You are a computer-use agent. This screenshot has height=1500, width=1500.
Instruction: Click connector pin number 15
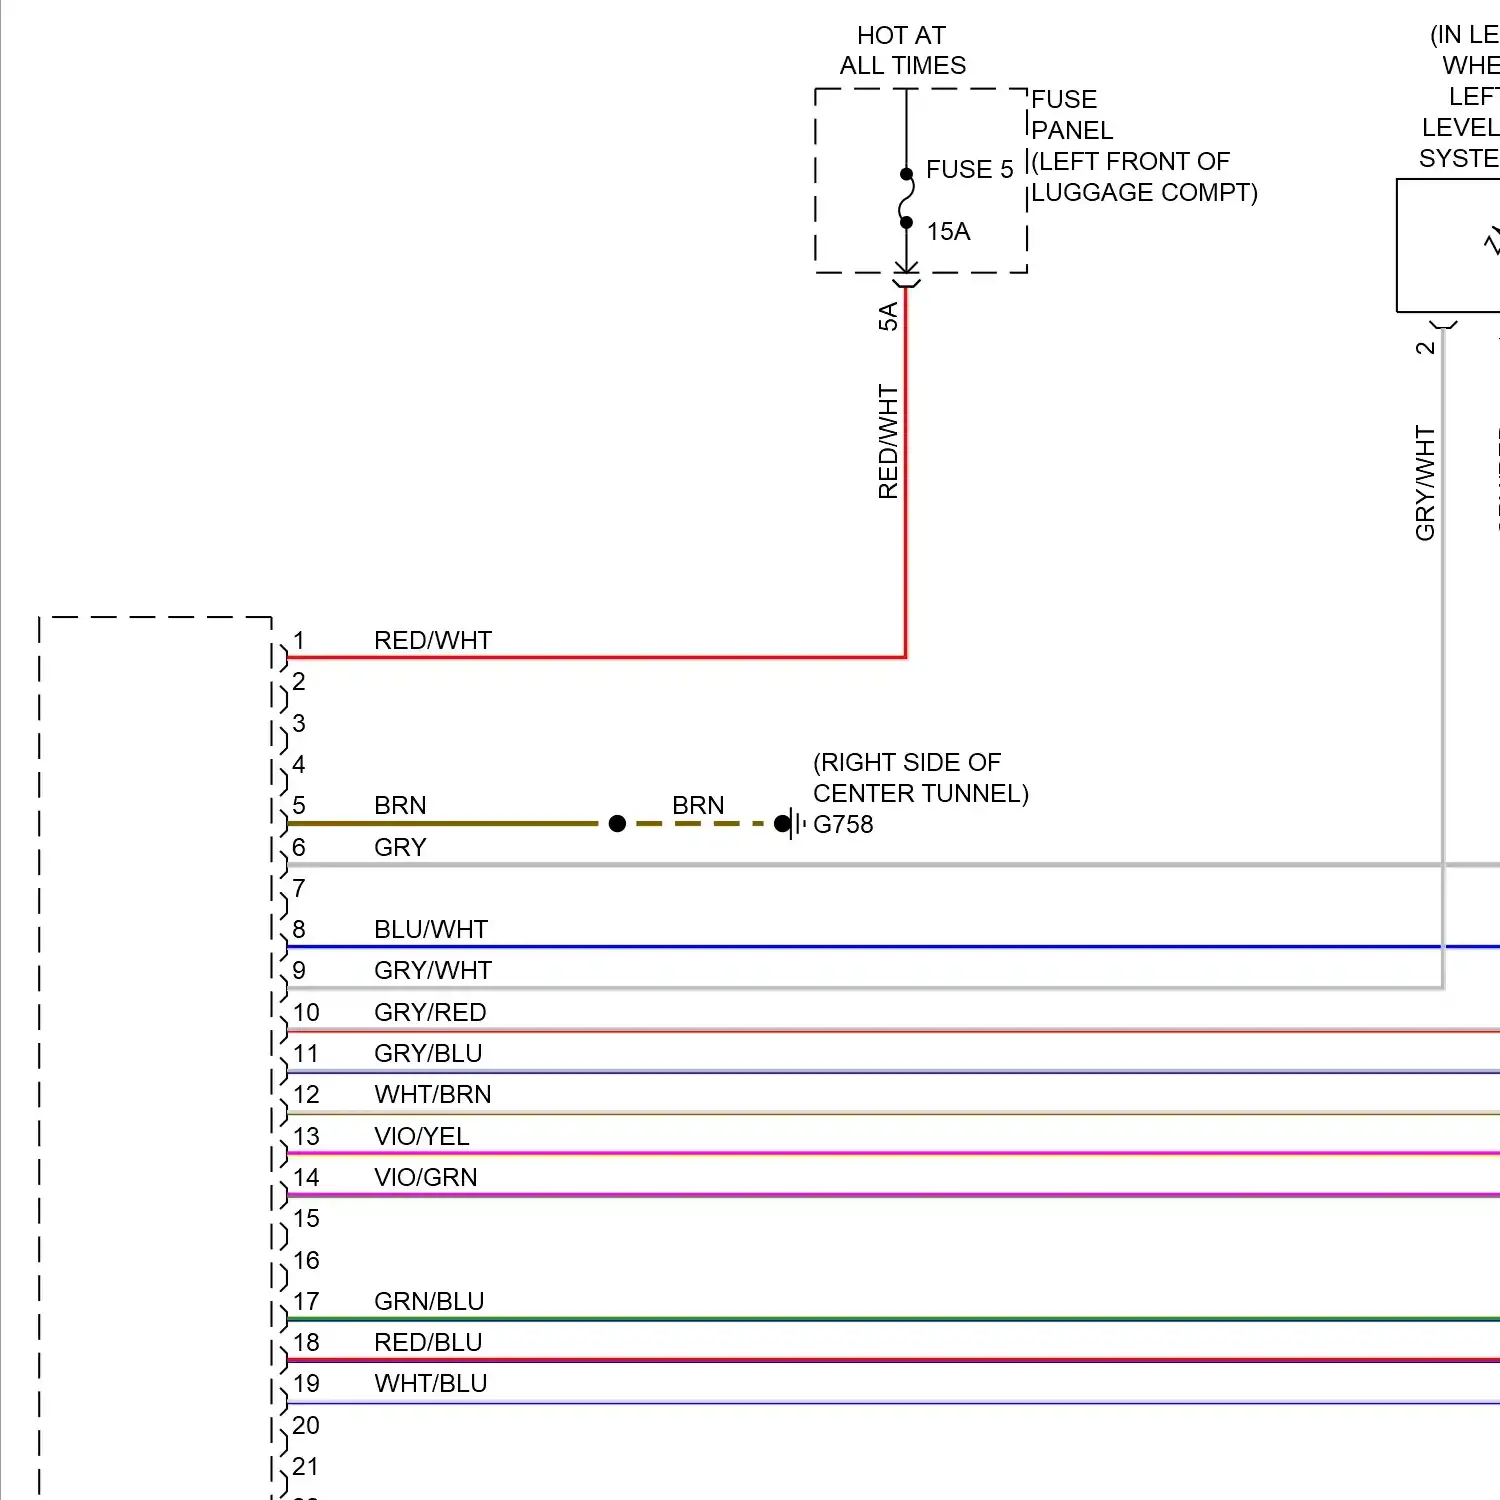pyautogui.click(x=306, y=1218)
